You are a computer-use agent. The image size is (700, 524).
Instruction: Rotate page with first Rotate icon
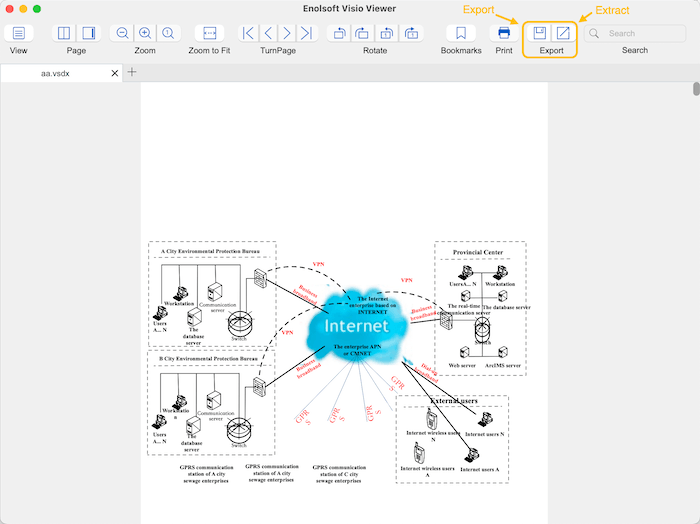pyautogui.click(x=338, y=34)
